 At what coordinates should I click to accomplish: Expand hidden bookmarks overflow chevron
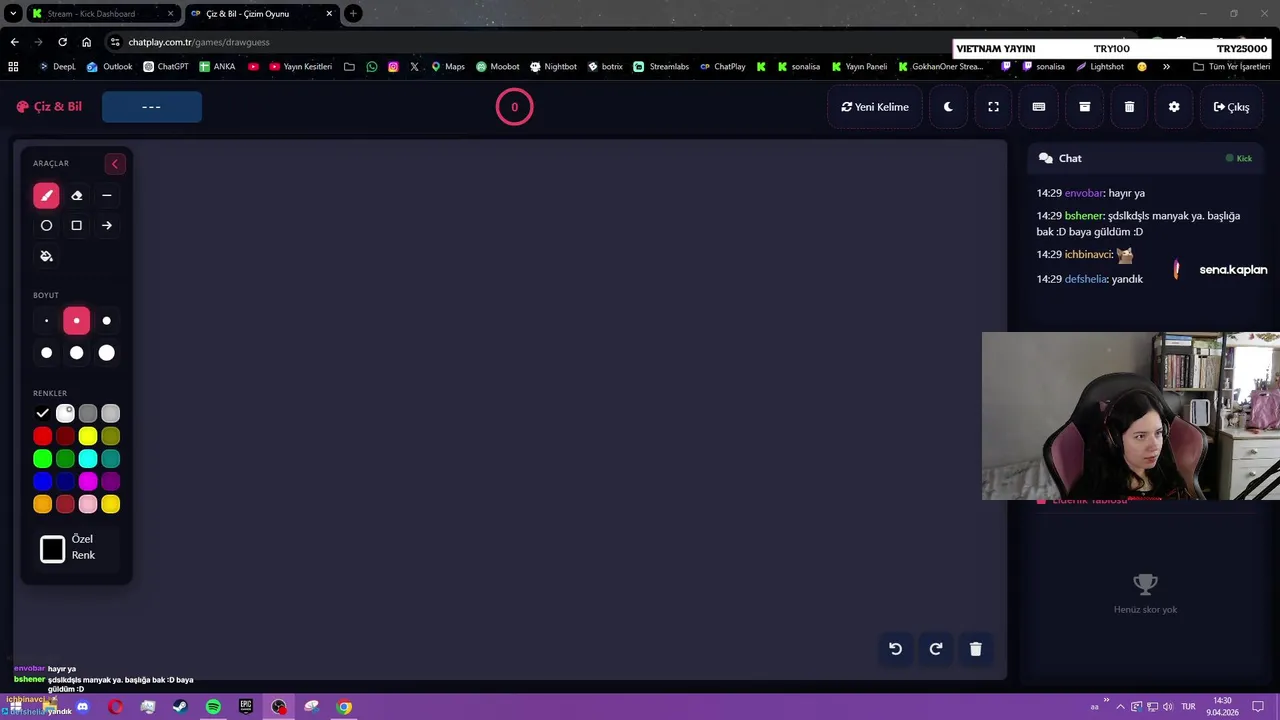coord(1166,67)
